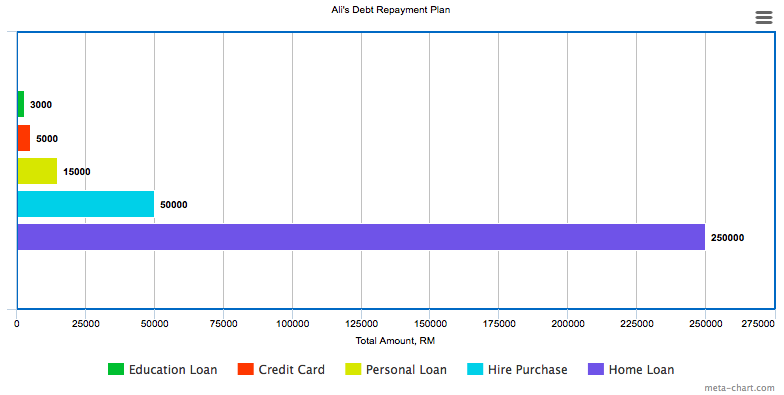Screen dimensions: 784x395
Task: Toggle the Personal Loan legend swatch
Action: click(353, 369)
